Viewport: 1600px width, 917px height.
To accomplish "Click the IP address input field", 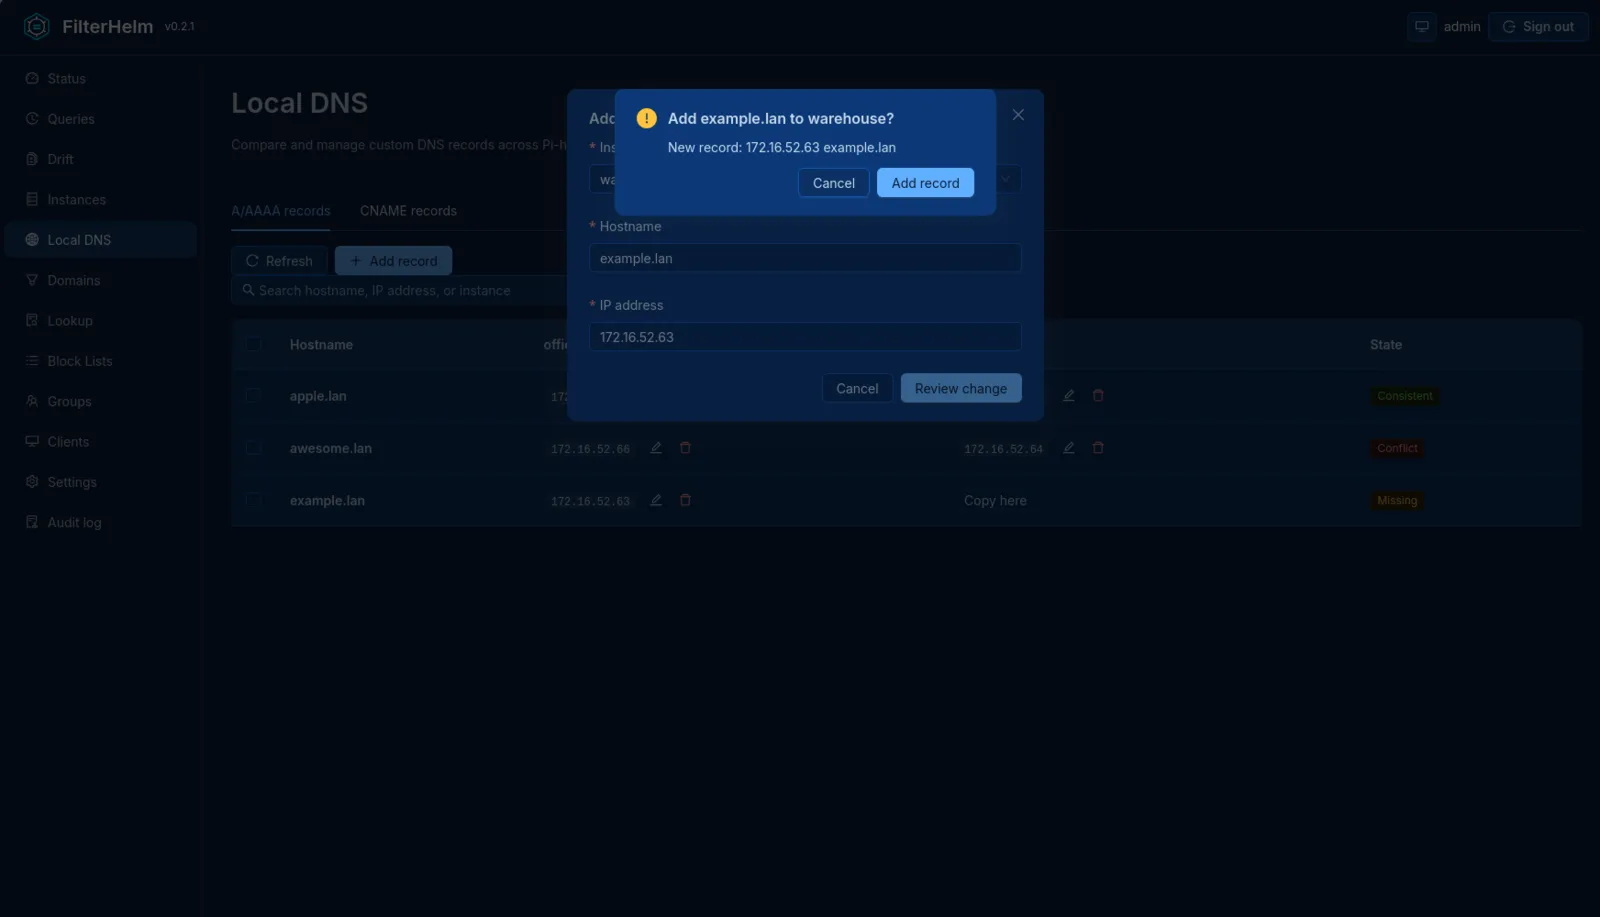I will (805, 337).
